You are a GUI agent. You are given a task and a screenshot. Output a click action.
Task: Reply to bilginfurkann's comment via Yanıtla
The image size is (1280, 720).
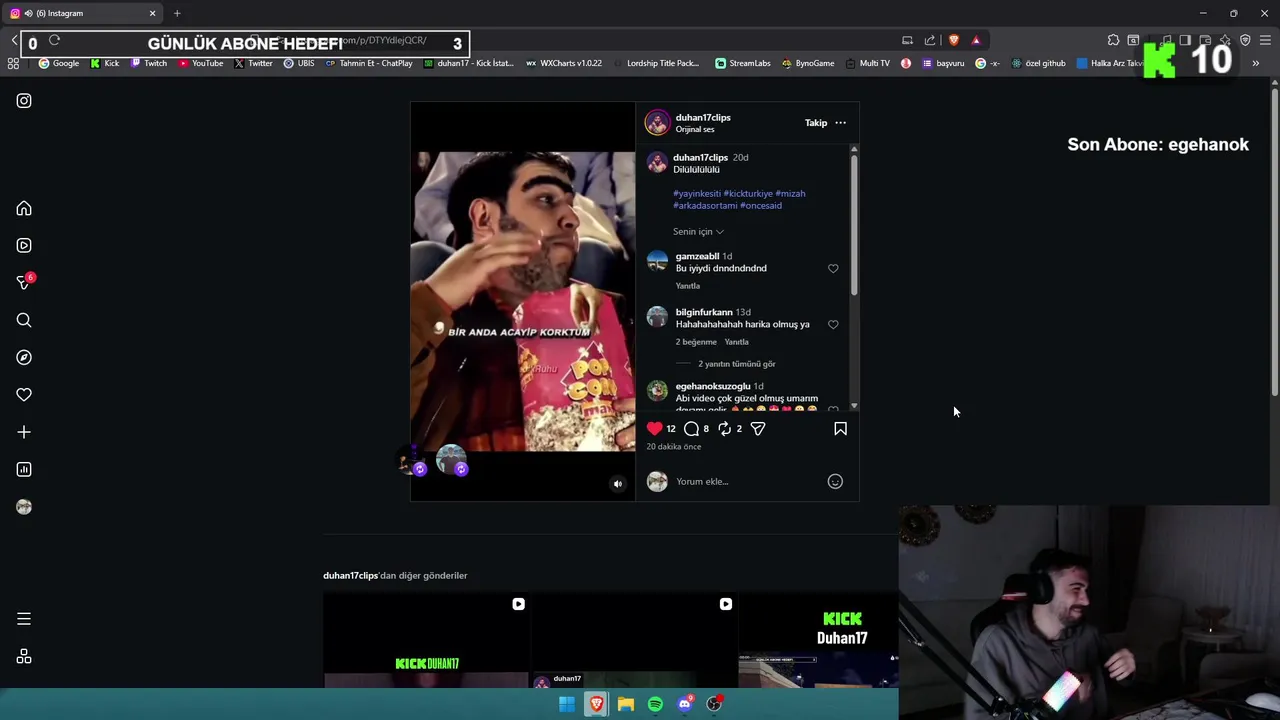pyautogui.click(x=737, y=342)
